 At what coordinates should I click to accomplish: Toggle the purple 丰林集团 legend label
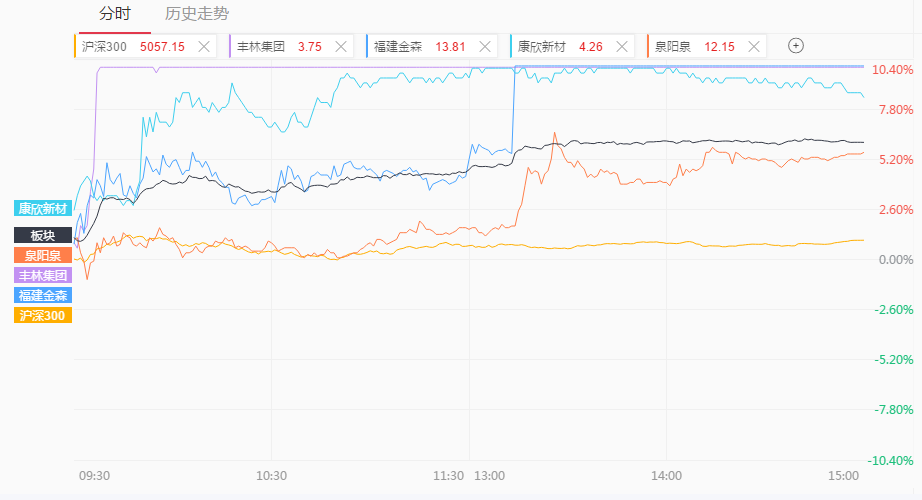coord(43,275)
